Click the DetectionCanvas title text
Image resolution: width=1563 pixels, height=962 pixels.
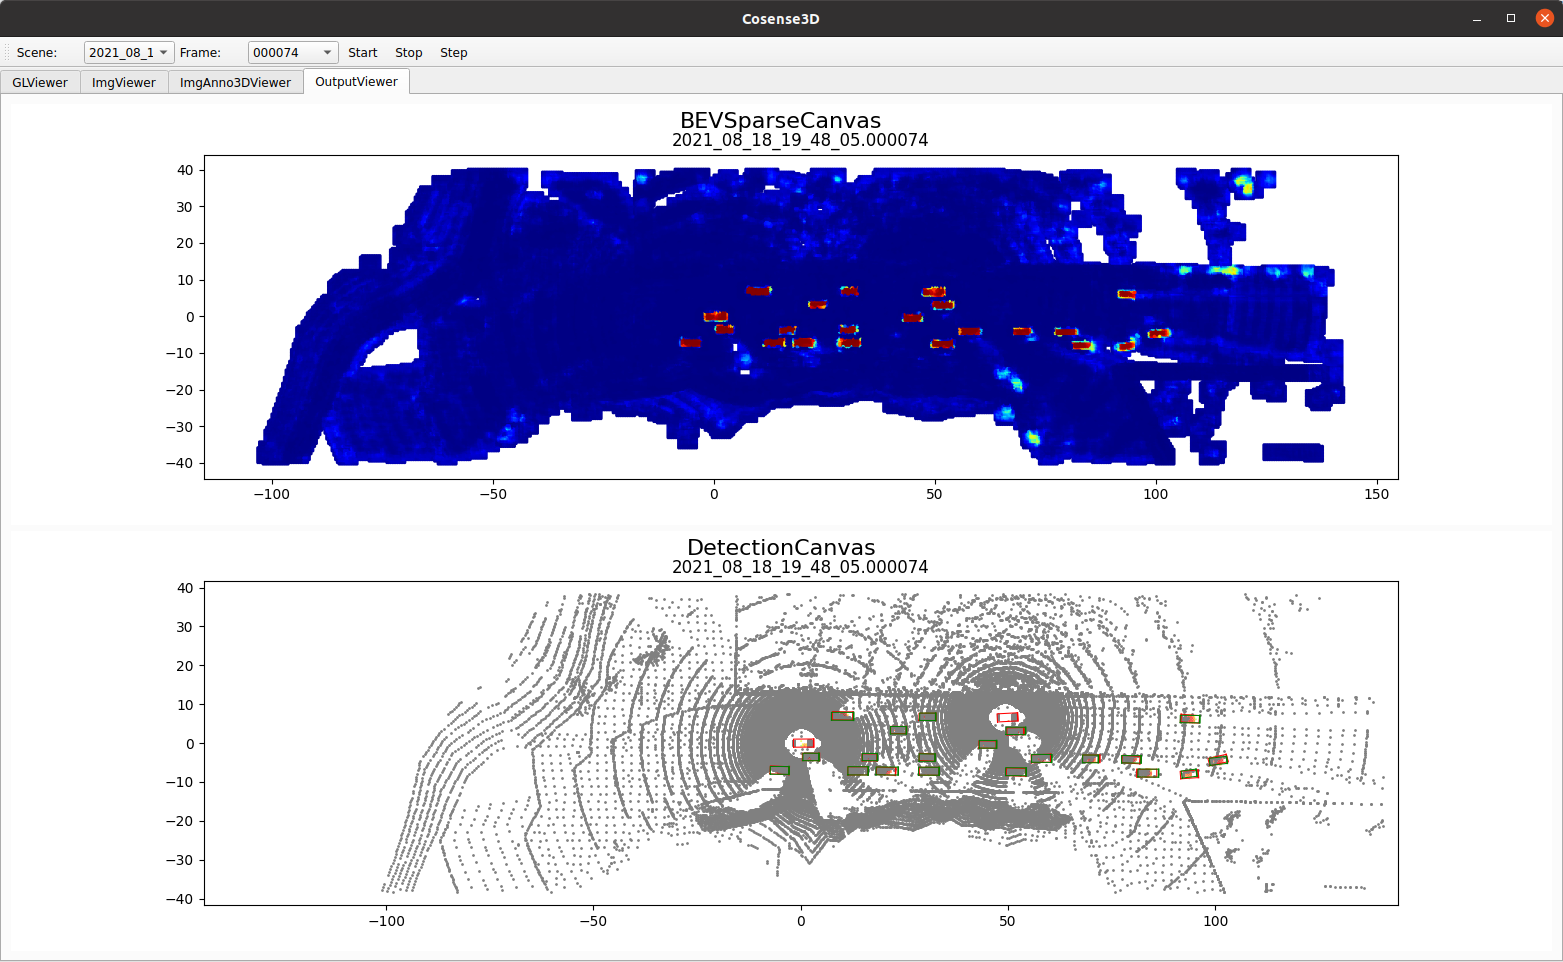click(x=781, y=548)
